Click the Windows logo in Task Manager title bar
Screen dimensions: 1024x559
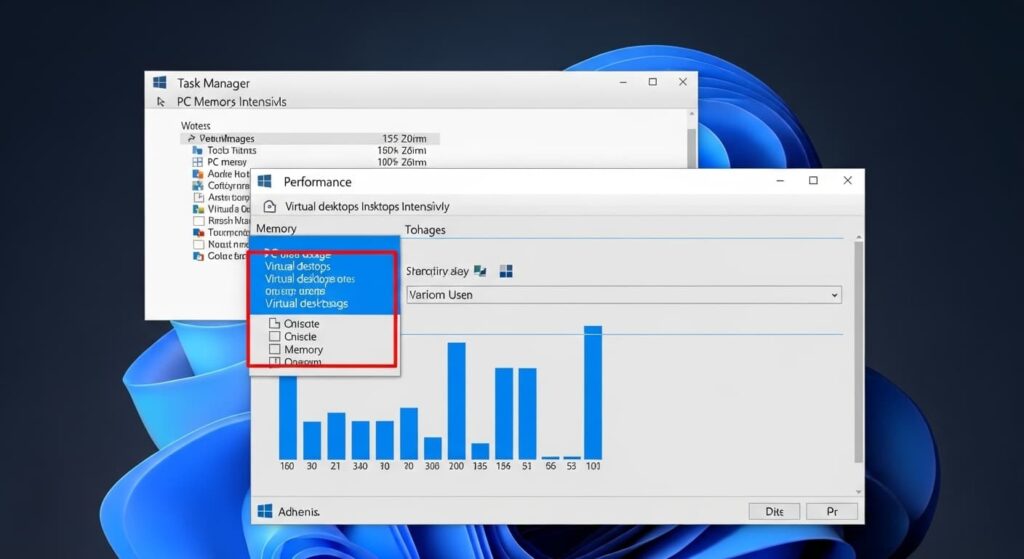click(x=160, y=83)
